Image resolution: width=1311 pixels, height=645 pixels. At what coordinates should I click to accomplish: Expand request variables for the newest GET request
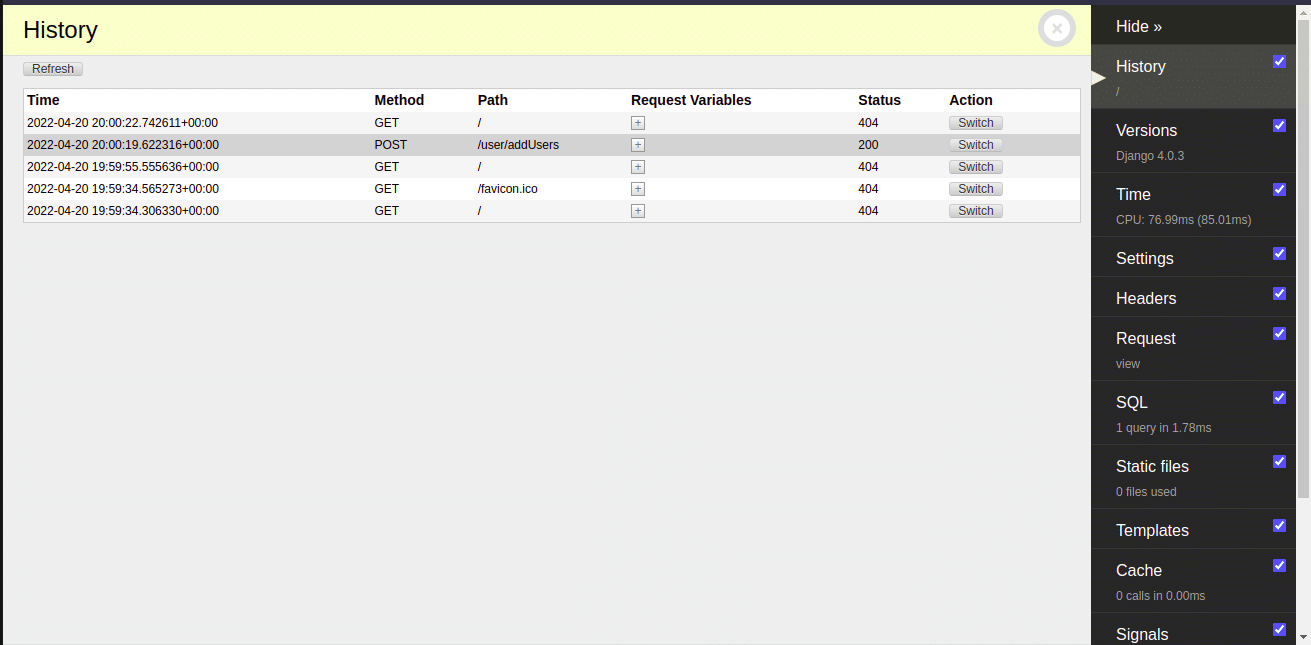[637, 122]
